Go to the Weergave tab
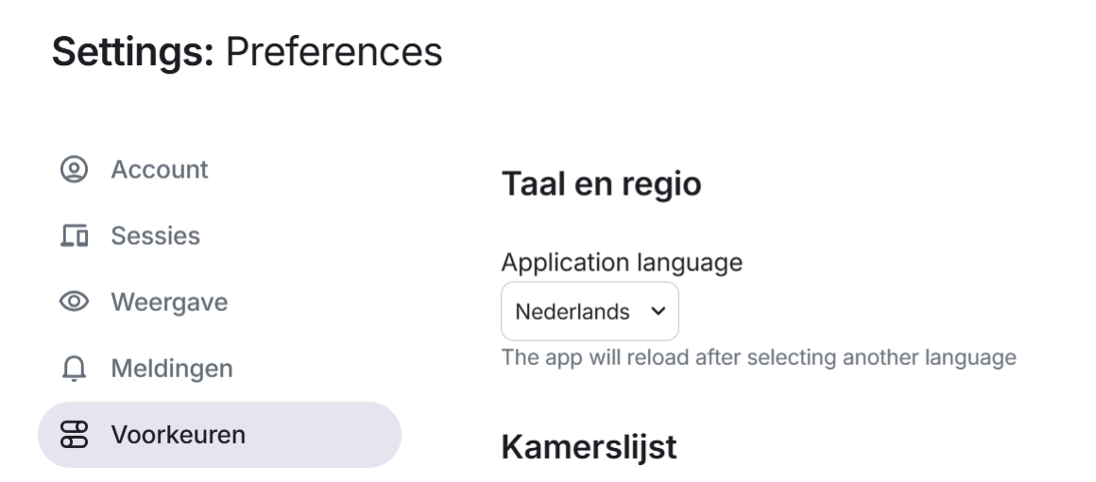 click(x=169, y=302)
